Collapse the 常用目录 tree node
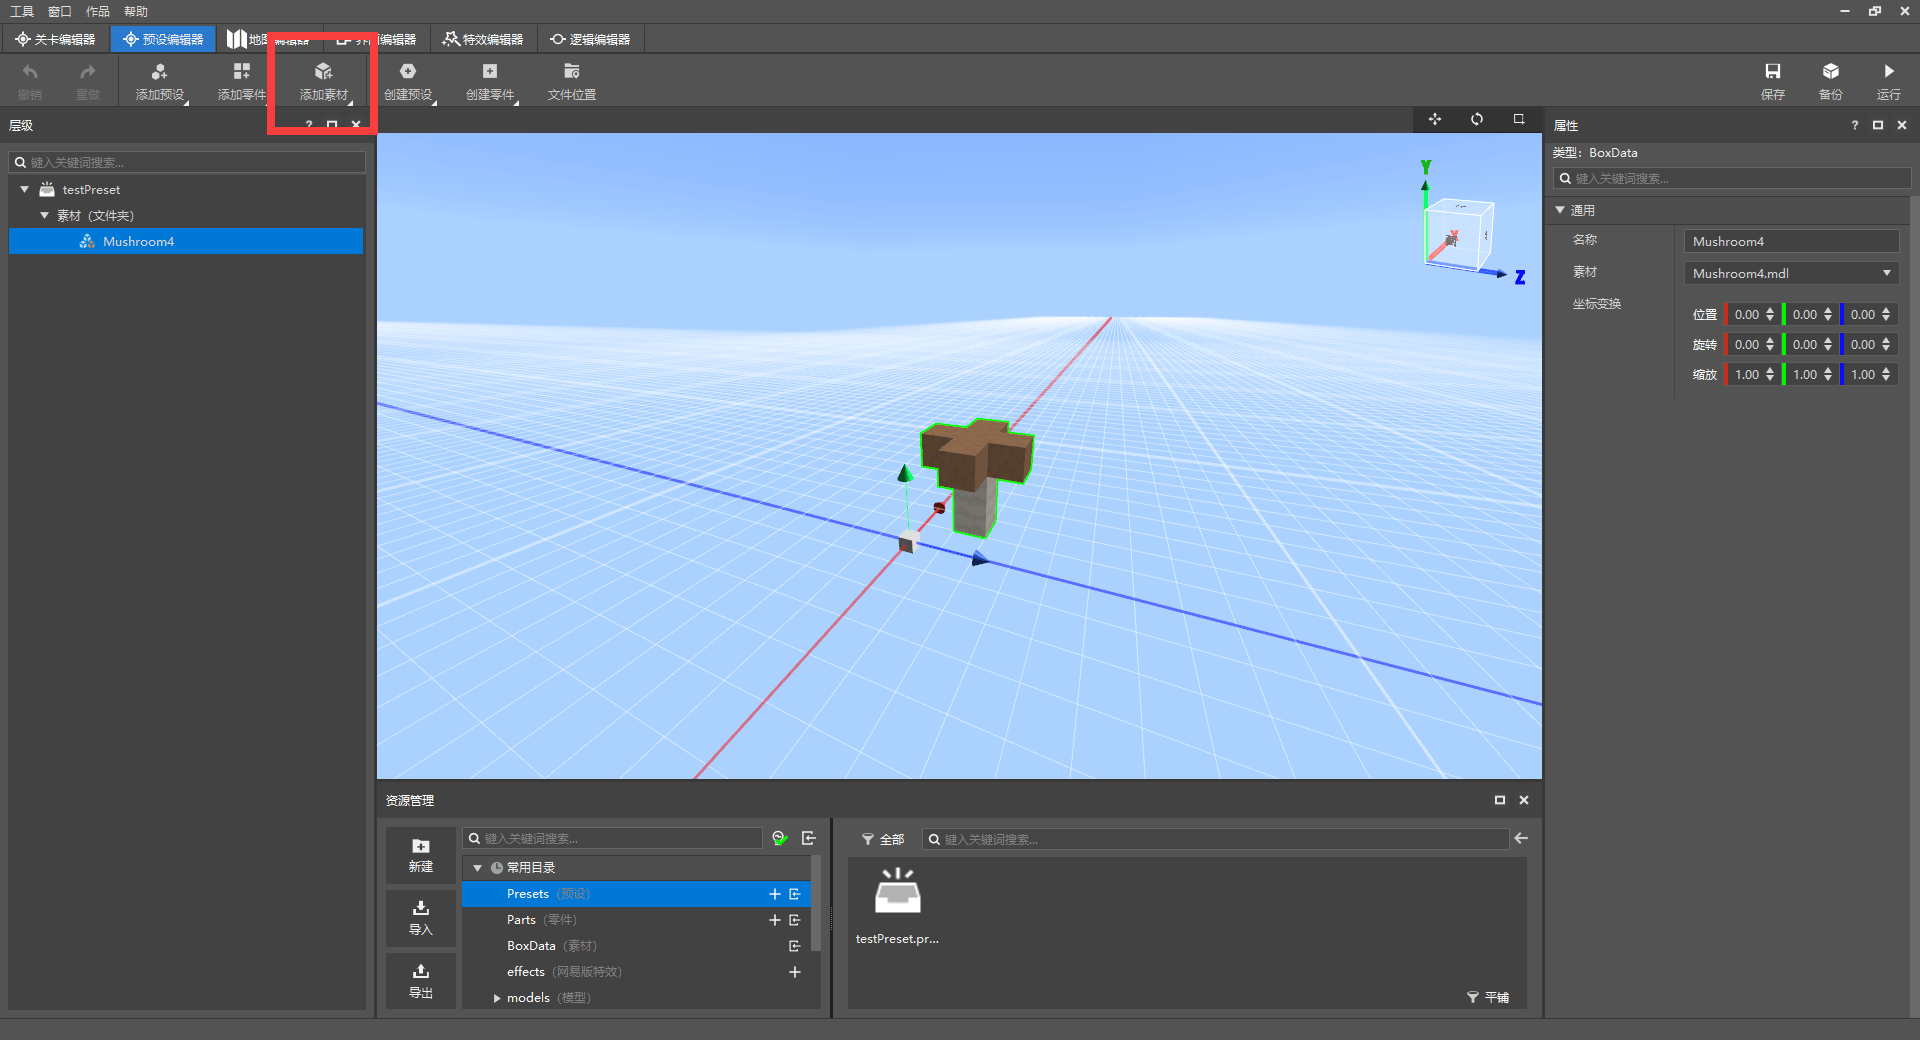This screenshot has width=1920, height=1040. 478,868
